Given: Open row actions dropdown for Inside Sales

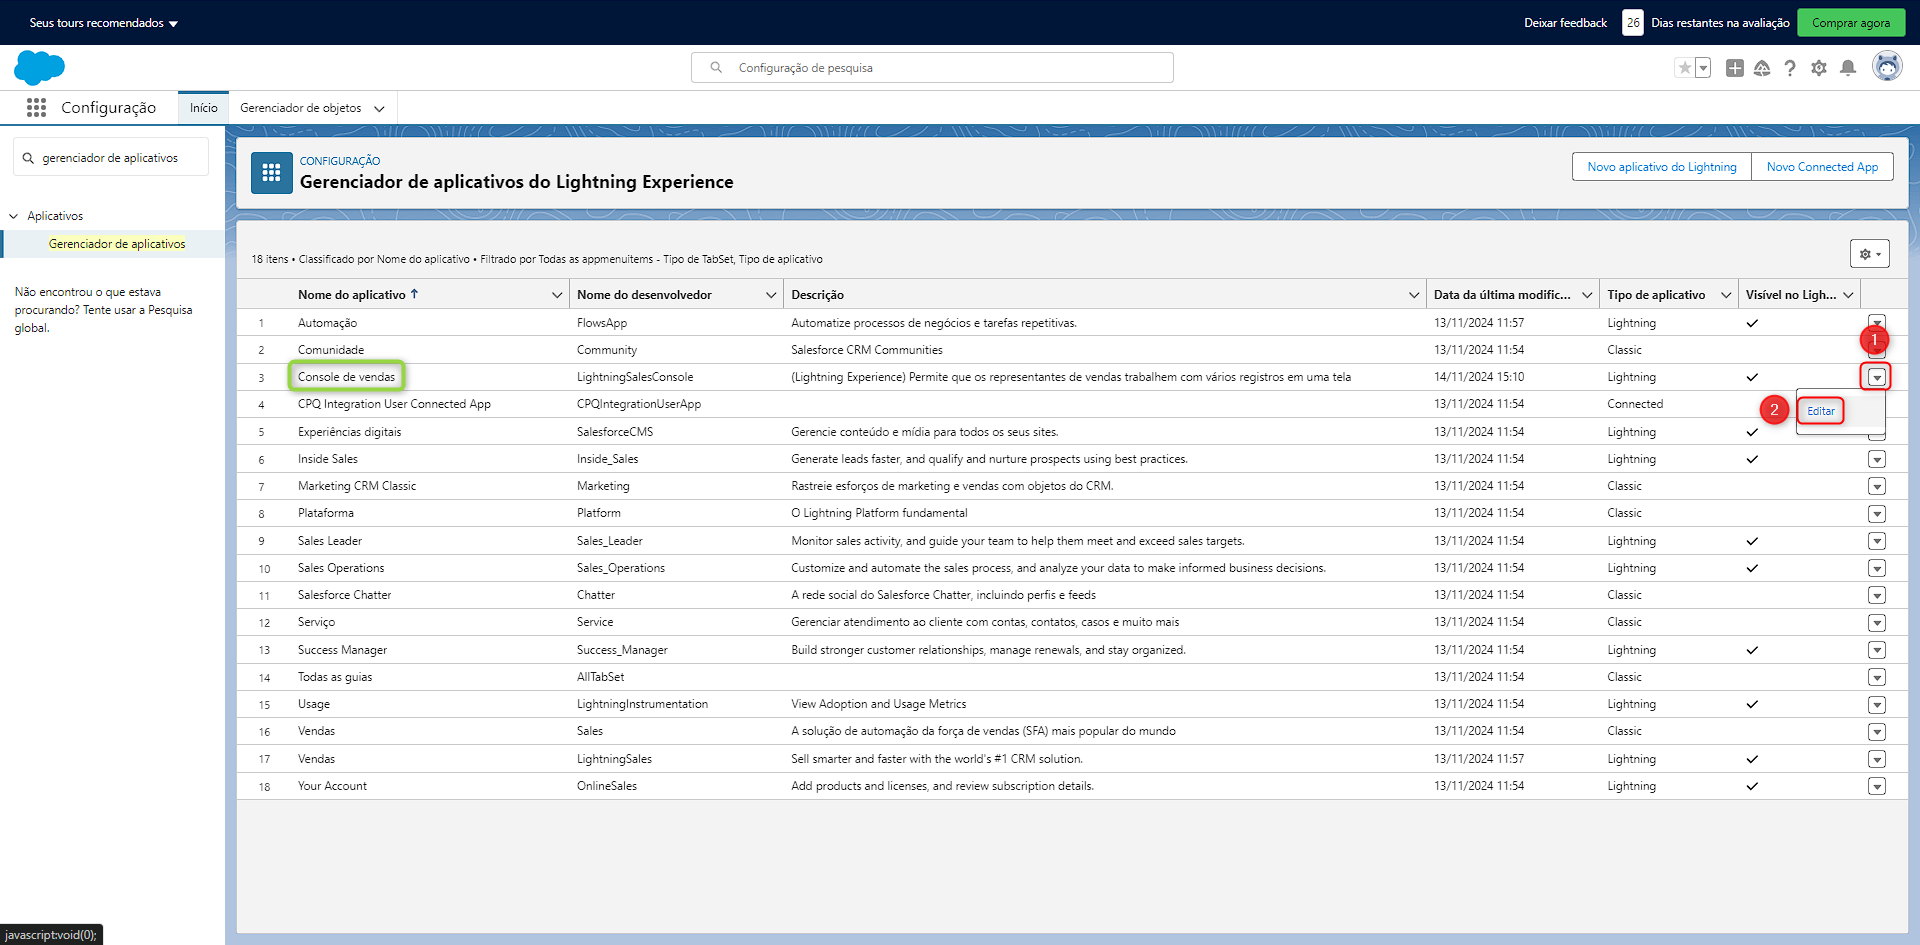Looking at the screenshot, I should (1877, 459).
